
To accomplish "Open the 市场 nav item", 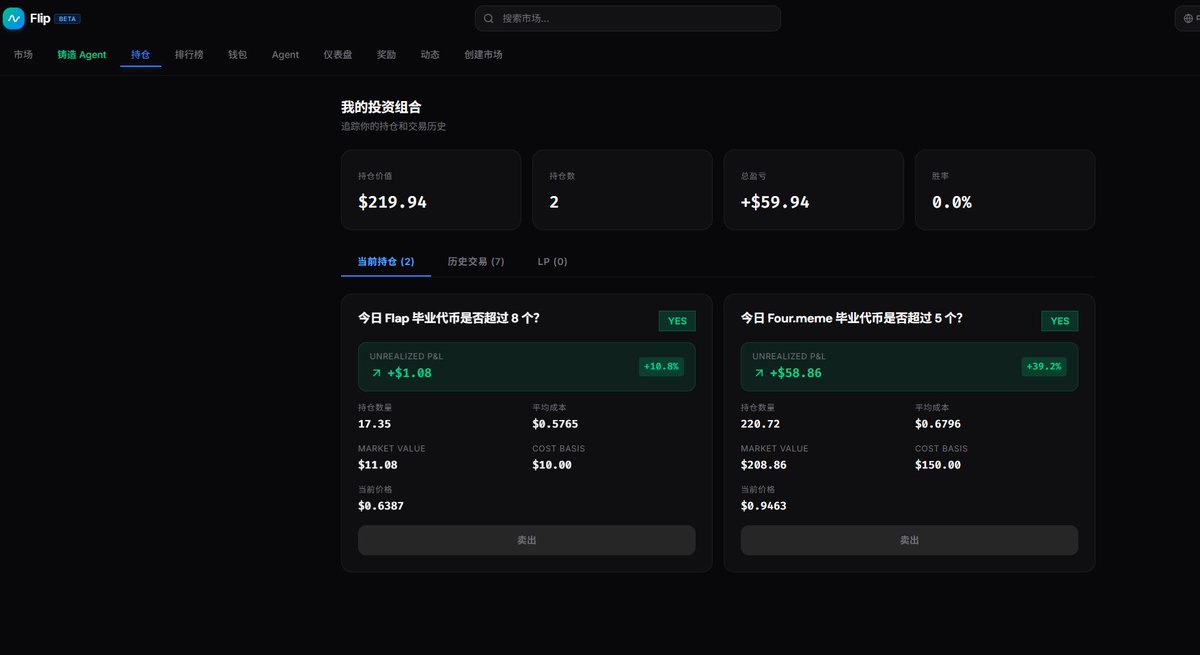I will point(23,55).
